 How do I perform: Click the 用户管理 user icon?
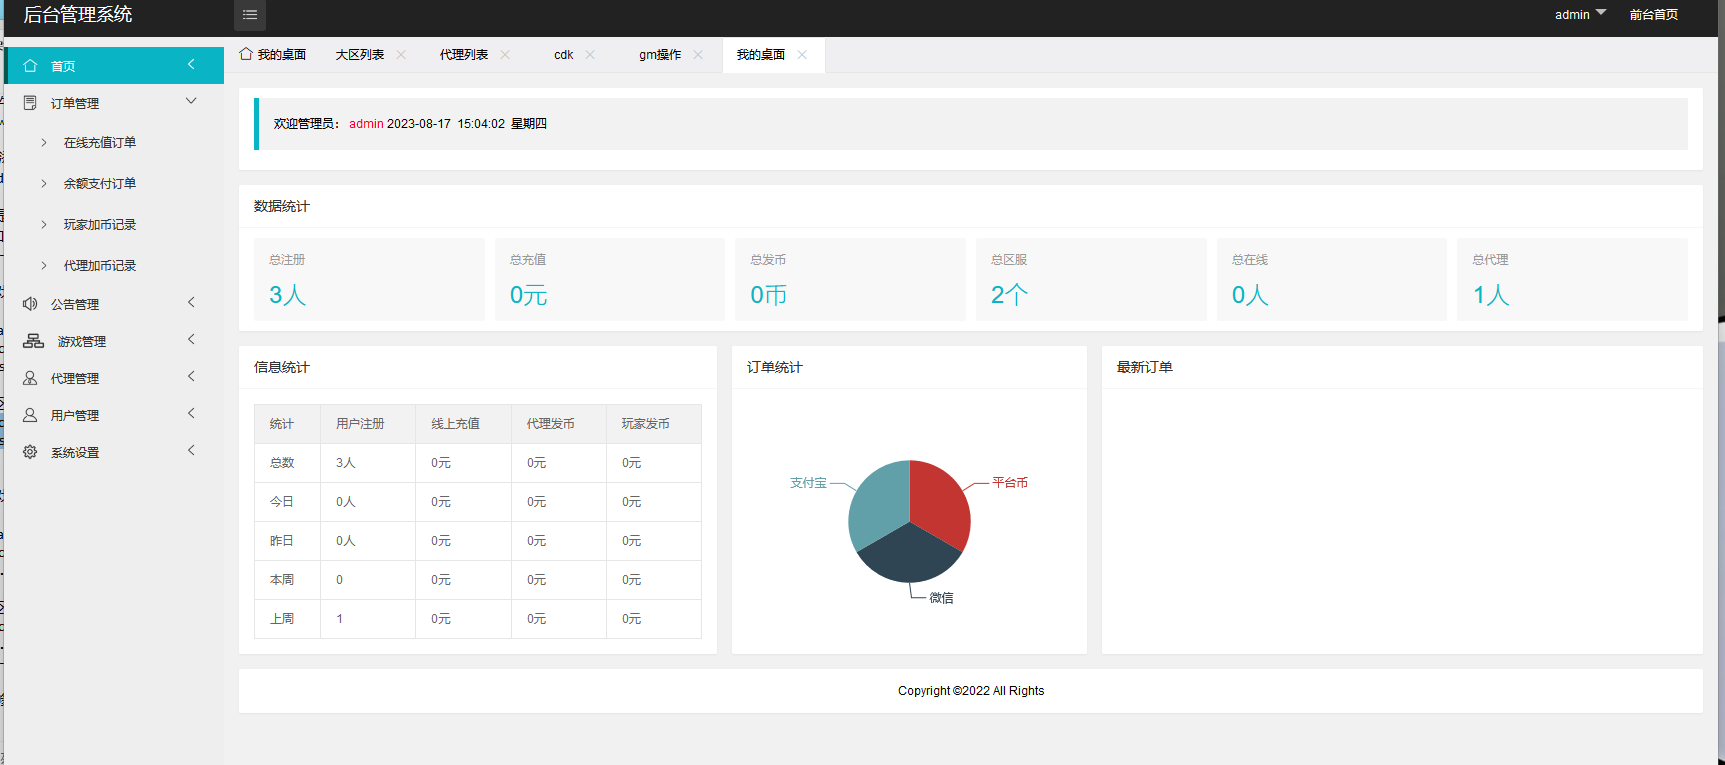(30, 415)
